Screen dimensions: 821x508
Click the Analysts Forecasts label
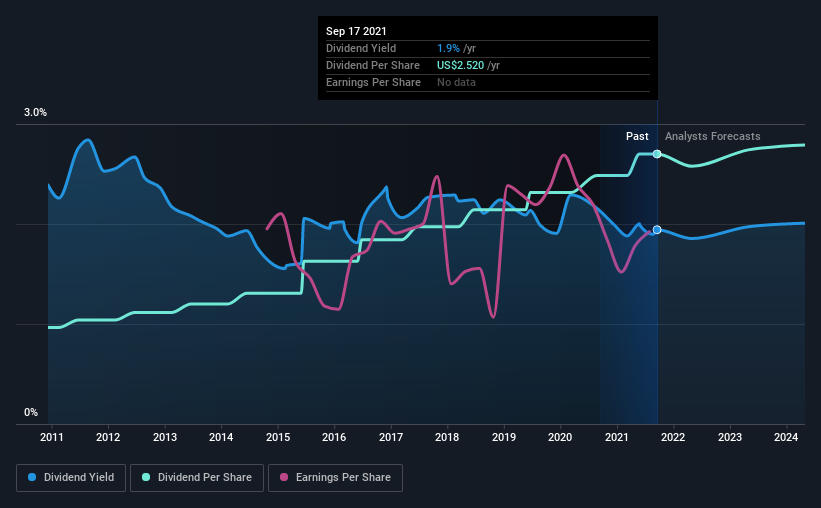click(x=713, y=136)
